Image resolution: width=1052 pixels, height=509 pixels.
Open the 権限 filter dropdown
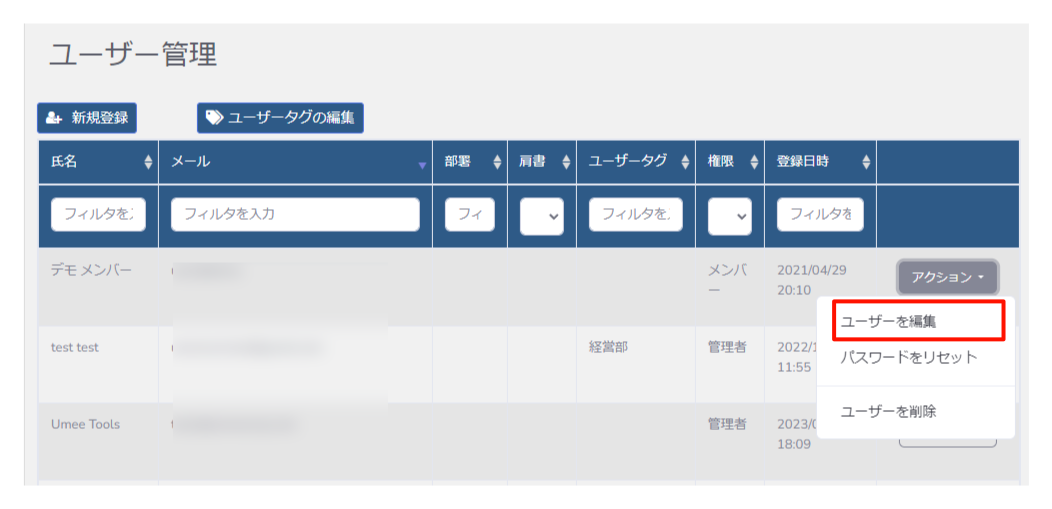click(x=729, y=216)
